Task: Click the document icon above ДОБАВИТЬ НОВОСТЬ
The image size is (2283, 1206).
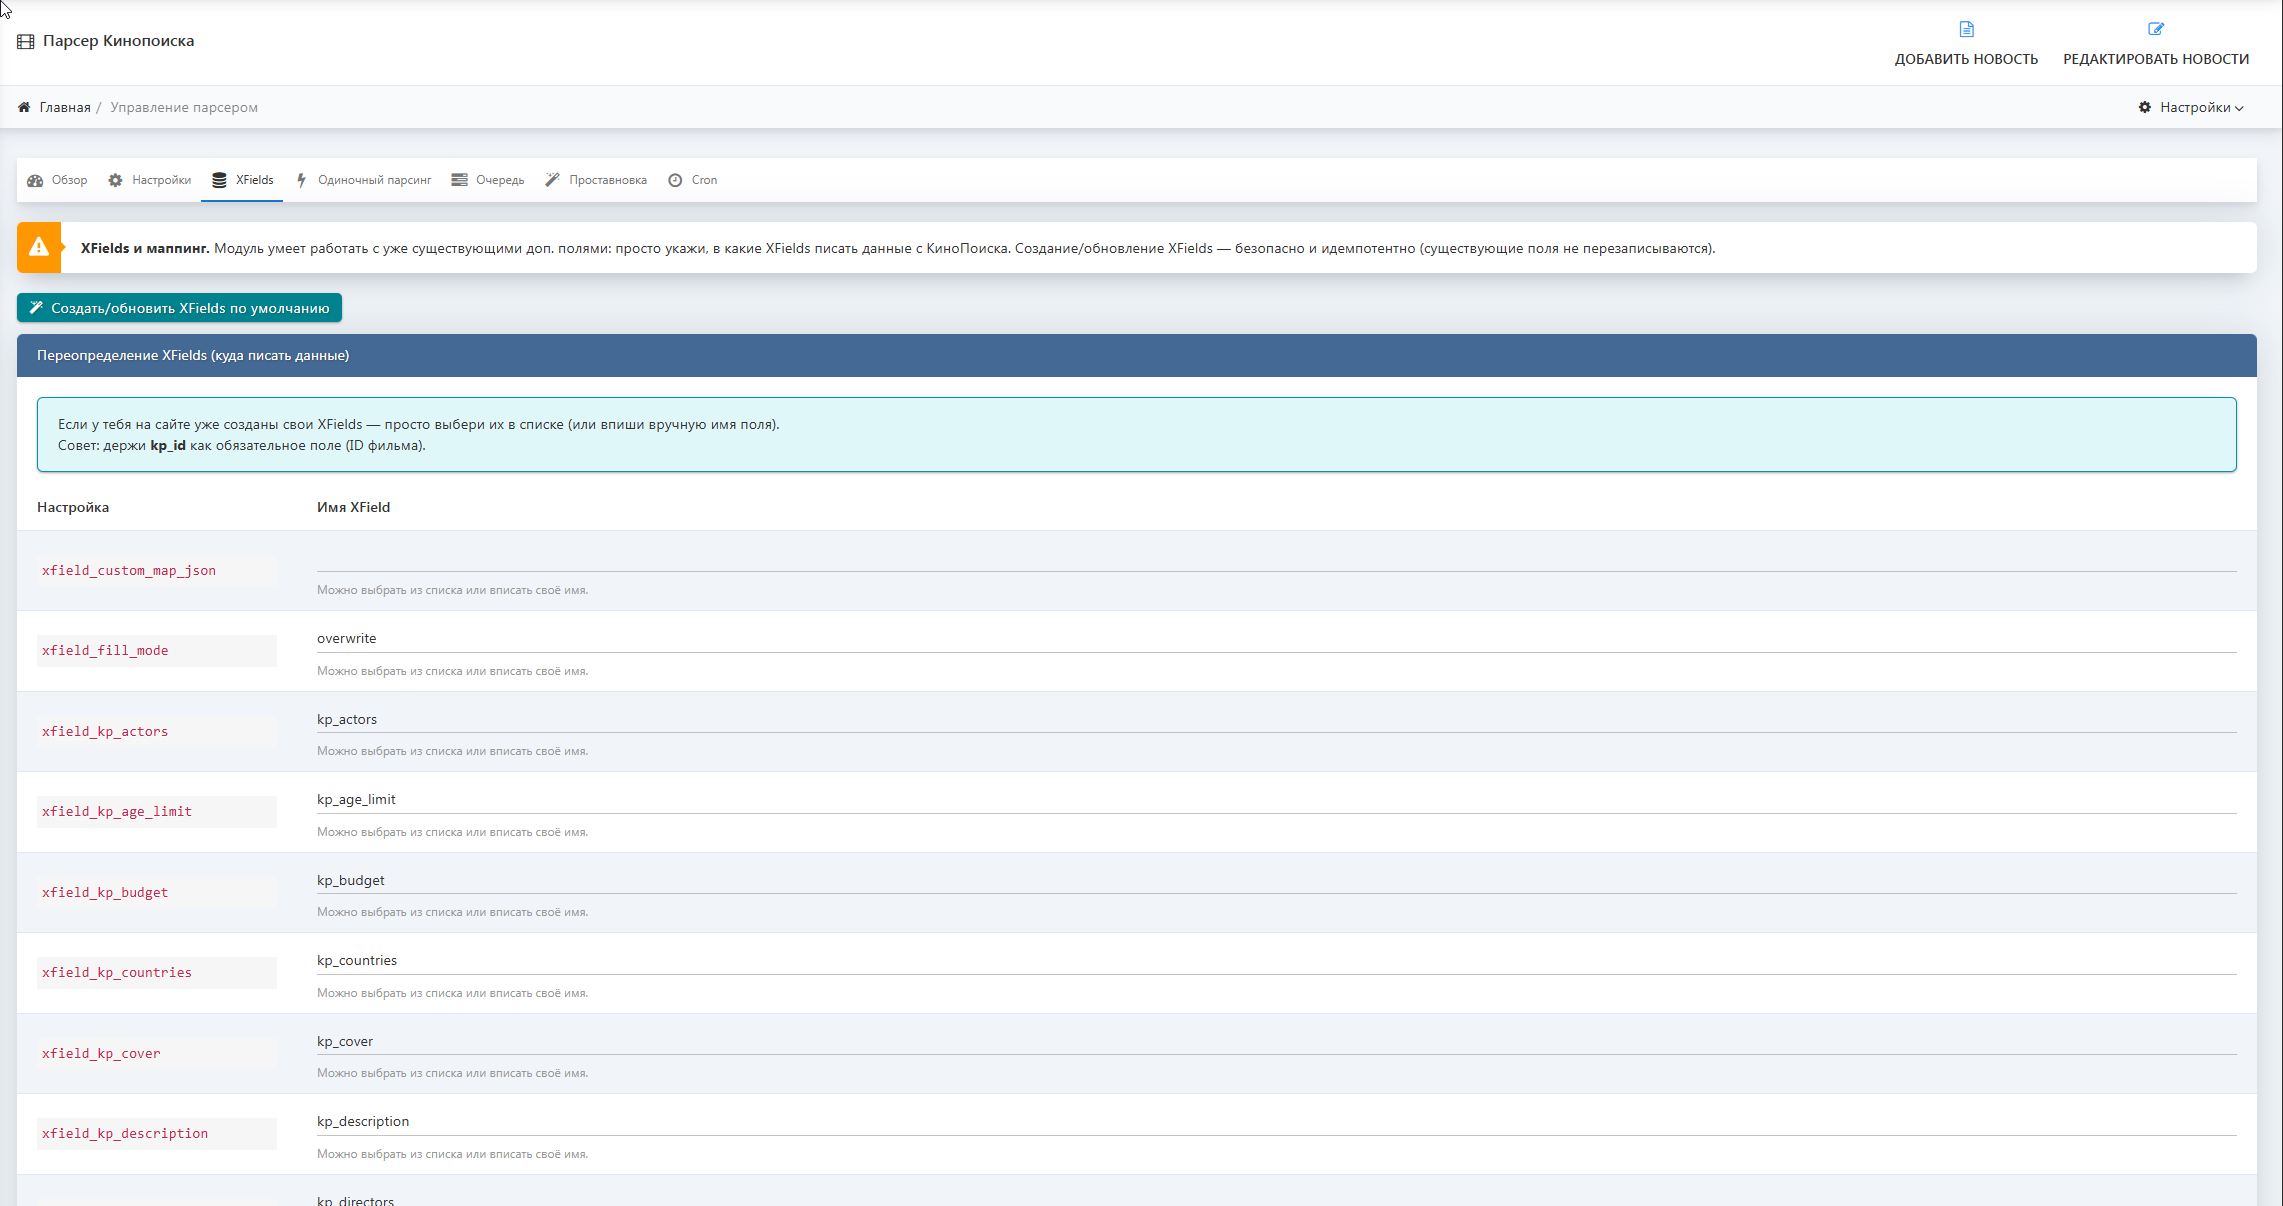Action: coord(1966,29)
